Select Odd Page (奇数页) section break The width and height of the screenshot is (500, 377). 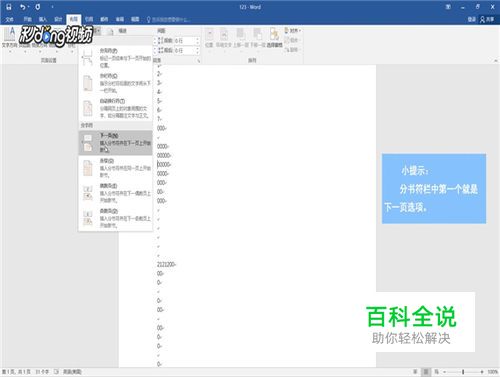click(116, 218)
